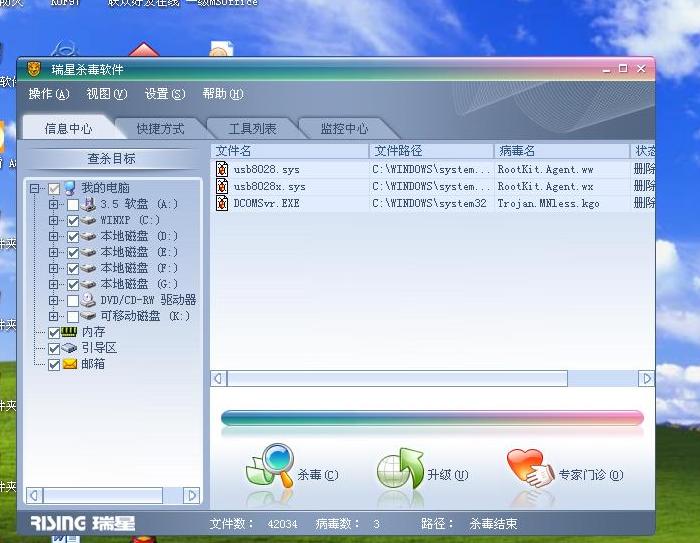Click left arrow of tree panel scrollbar
Screen dimensions: 700x543
[x=34, y=495]
